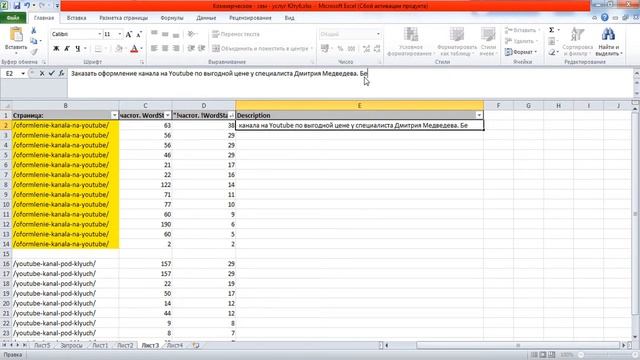Click Delete cells (Удалить) in Cells group
This screenshot has height=360, width=640.
coord(520,41)
